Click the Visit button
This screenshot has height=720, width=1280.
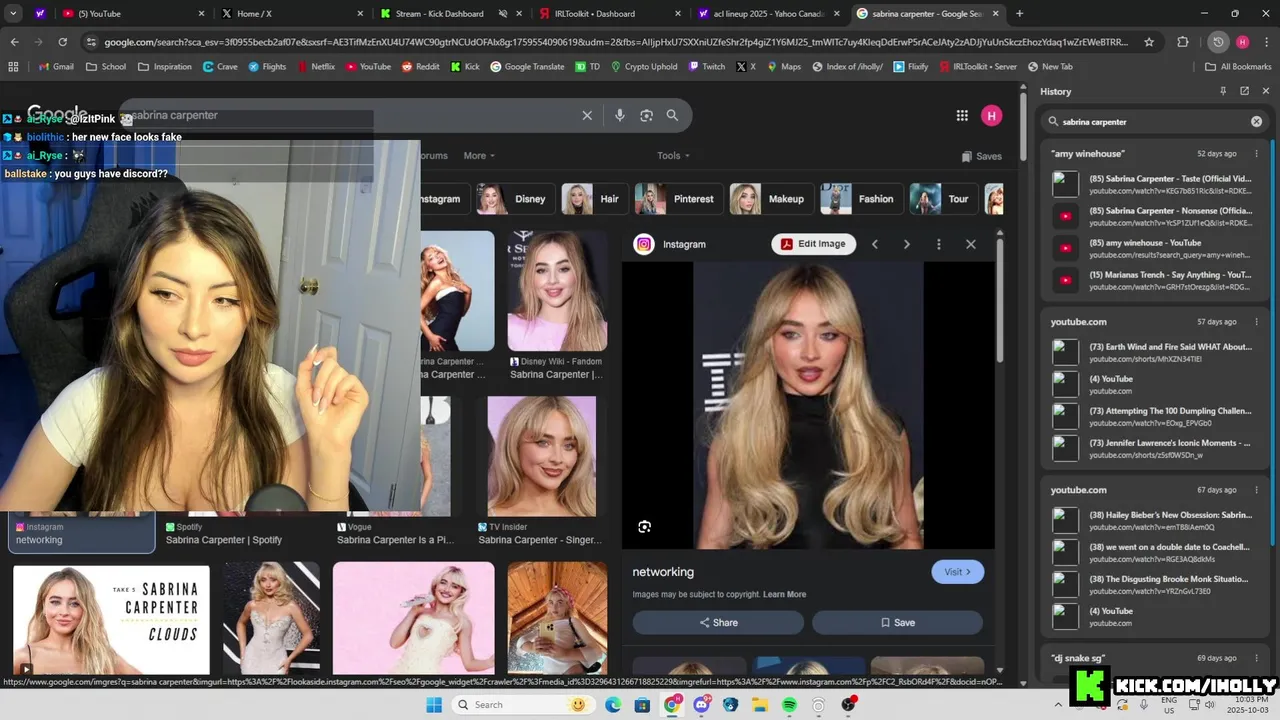(958, 572)
